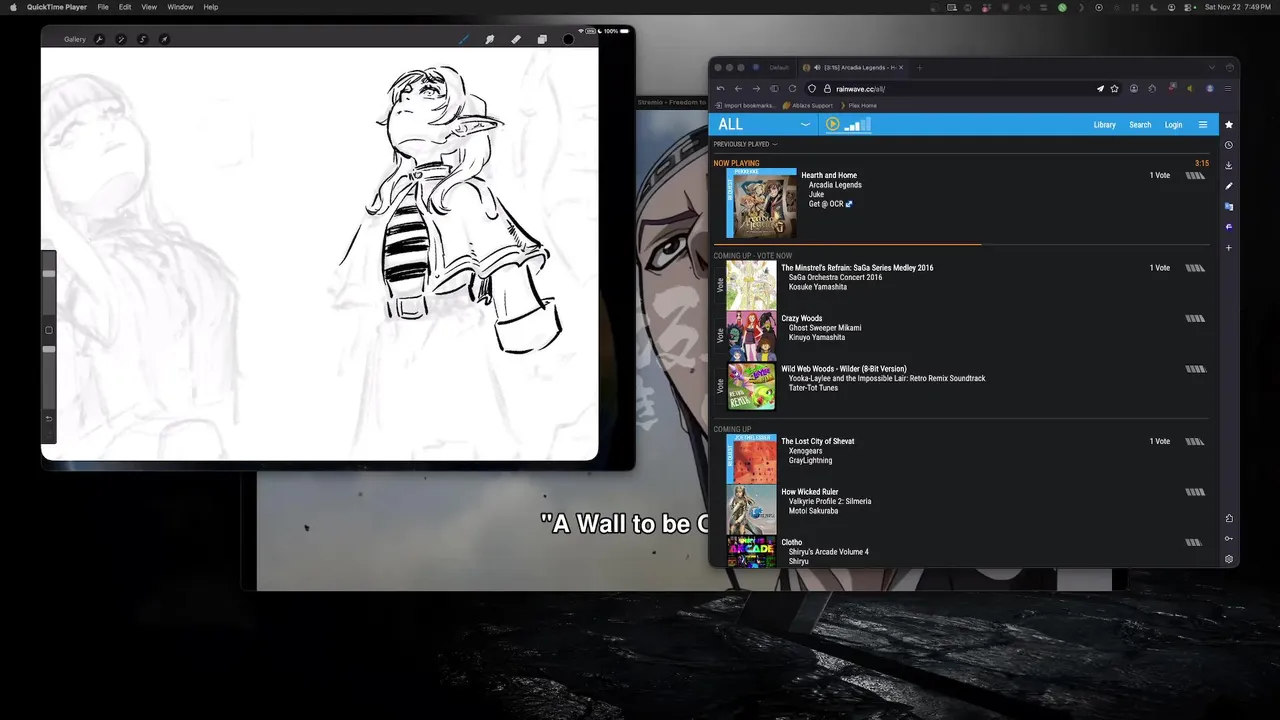Open Shiryu's Arcade Volume 4 album
The image size is (1280, 720).
(x=828, y=552)
